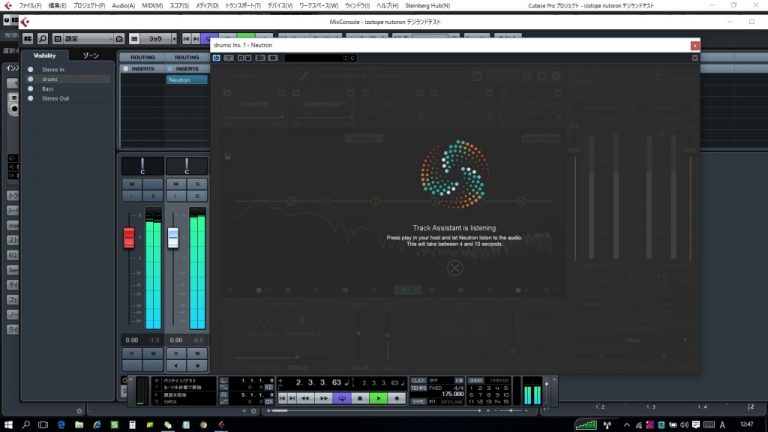768x432 pixels.
Task: Go to previous marker in transport
Action: pos(282,399)
